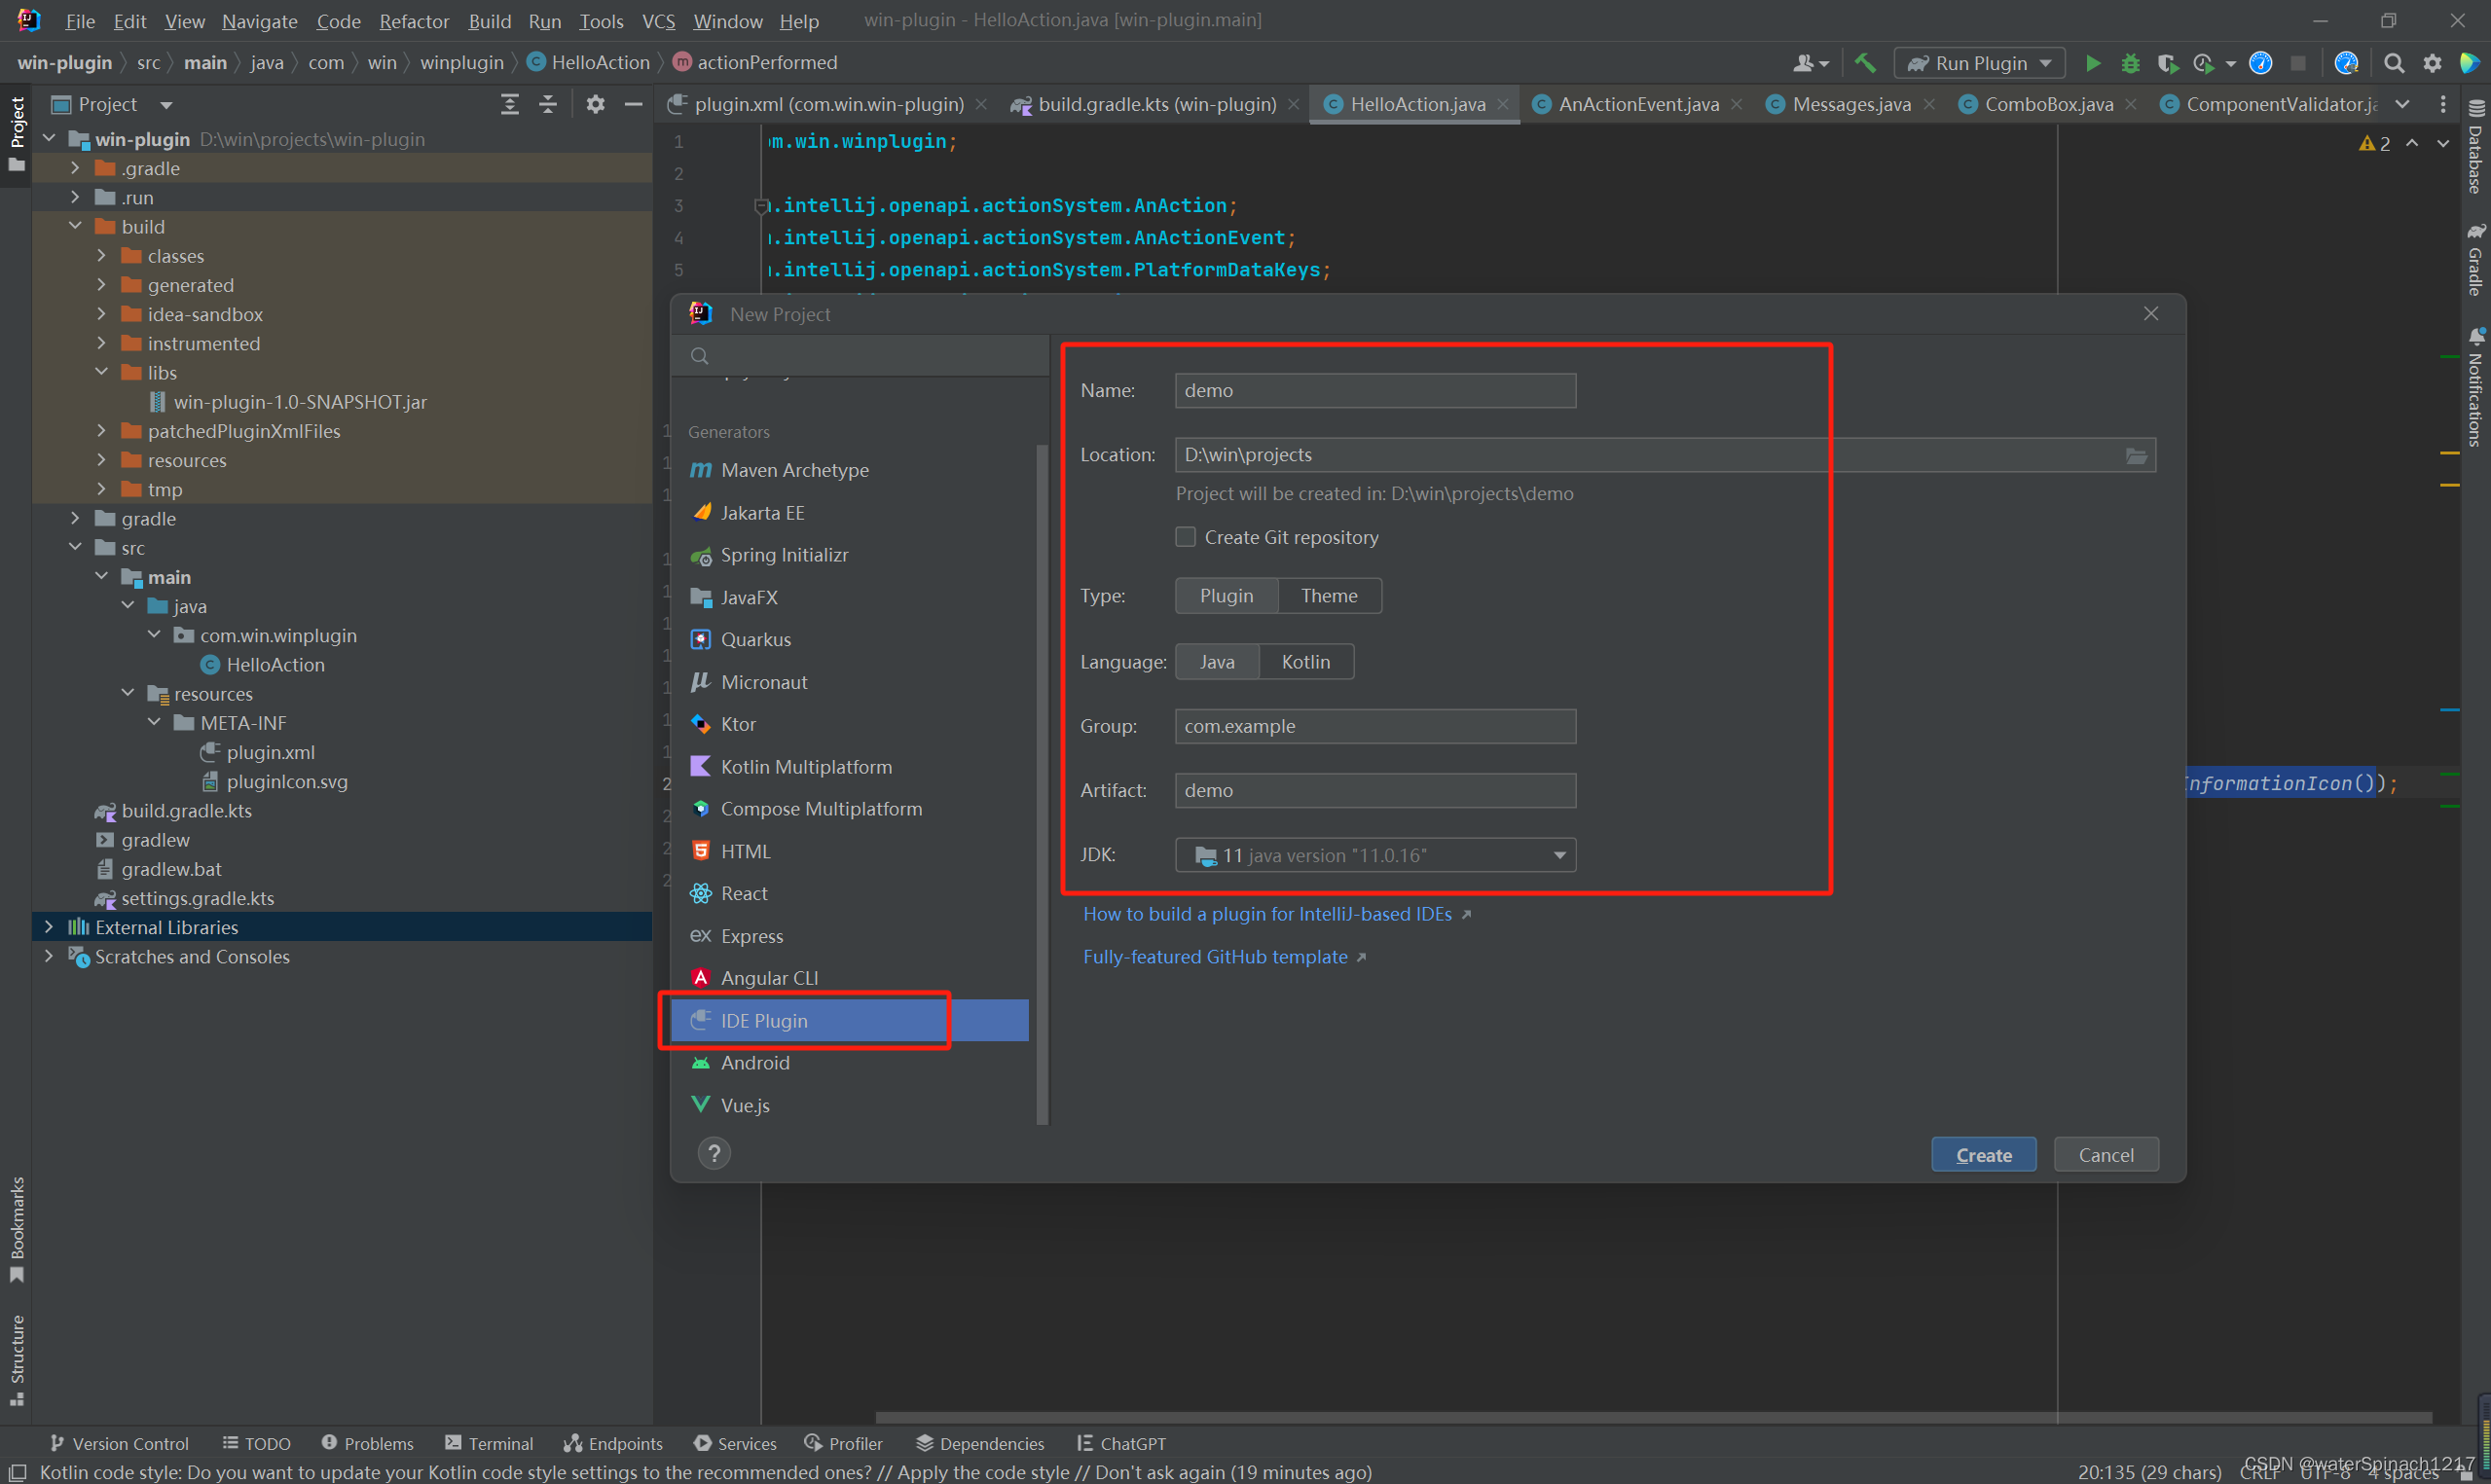
Task: Click the Collapse All icon in Project panel
Action: click(547, 104)
